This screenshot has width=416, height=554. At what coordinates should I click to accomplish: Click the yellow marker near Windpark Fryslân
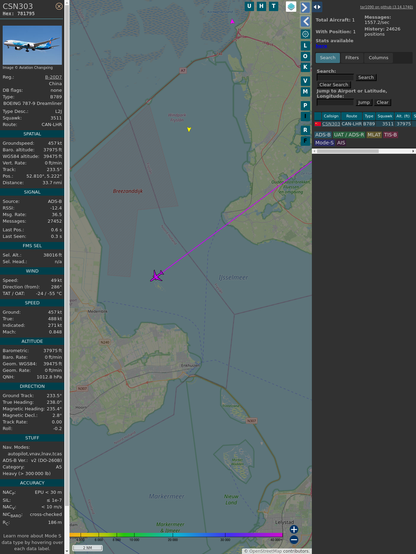(189, 129)
